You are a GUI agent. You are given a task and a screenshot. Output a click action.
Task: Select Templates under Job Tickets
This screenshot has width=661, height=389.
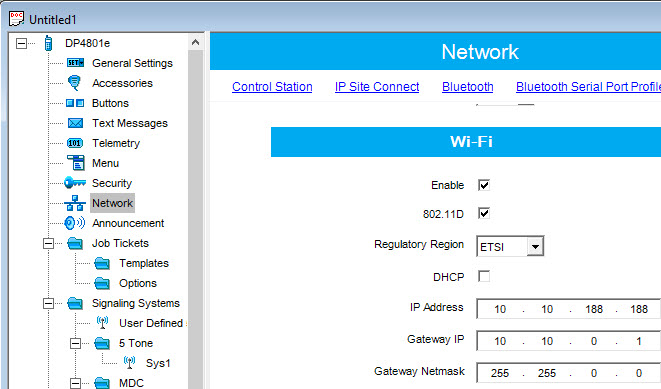coord(144,263)
